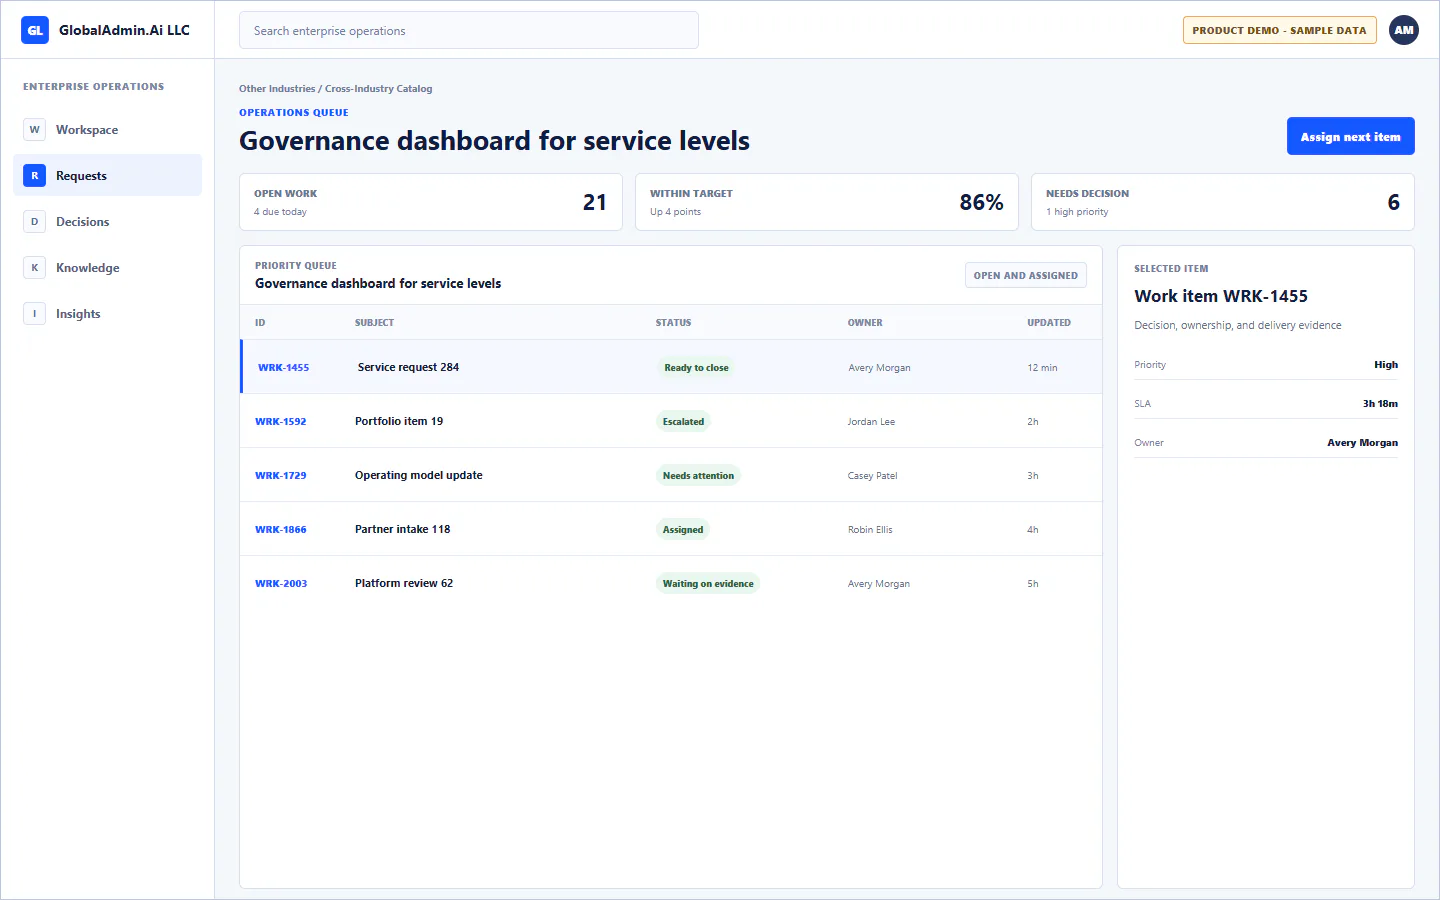Click the Other Industries breadcrumb
The image size is (1440, 900).
pyautogui.click(x=277, y=89)
